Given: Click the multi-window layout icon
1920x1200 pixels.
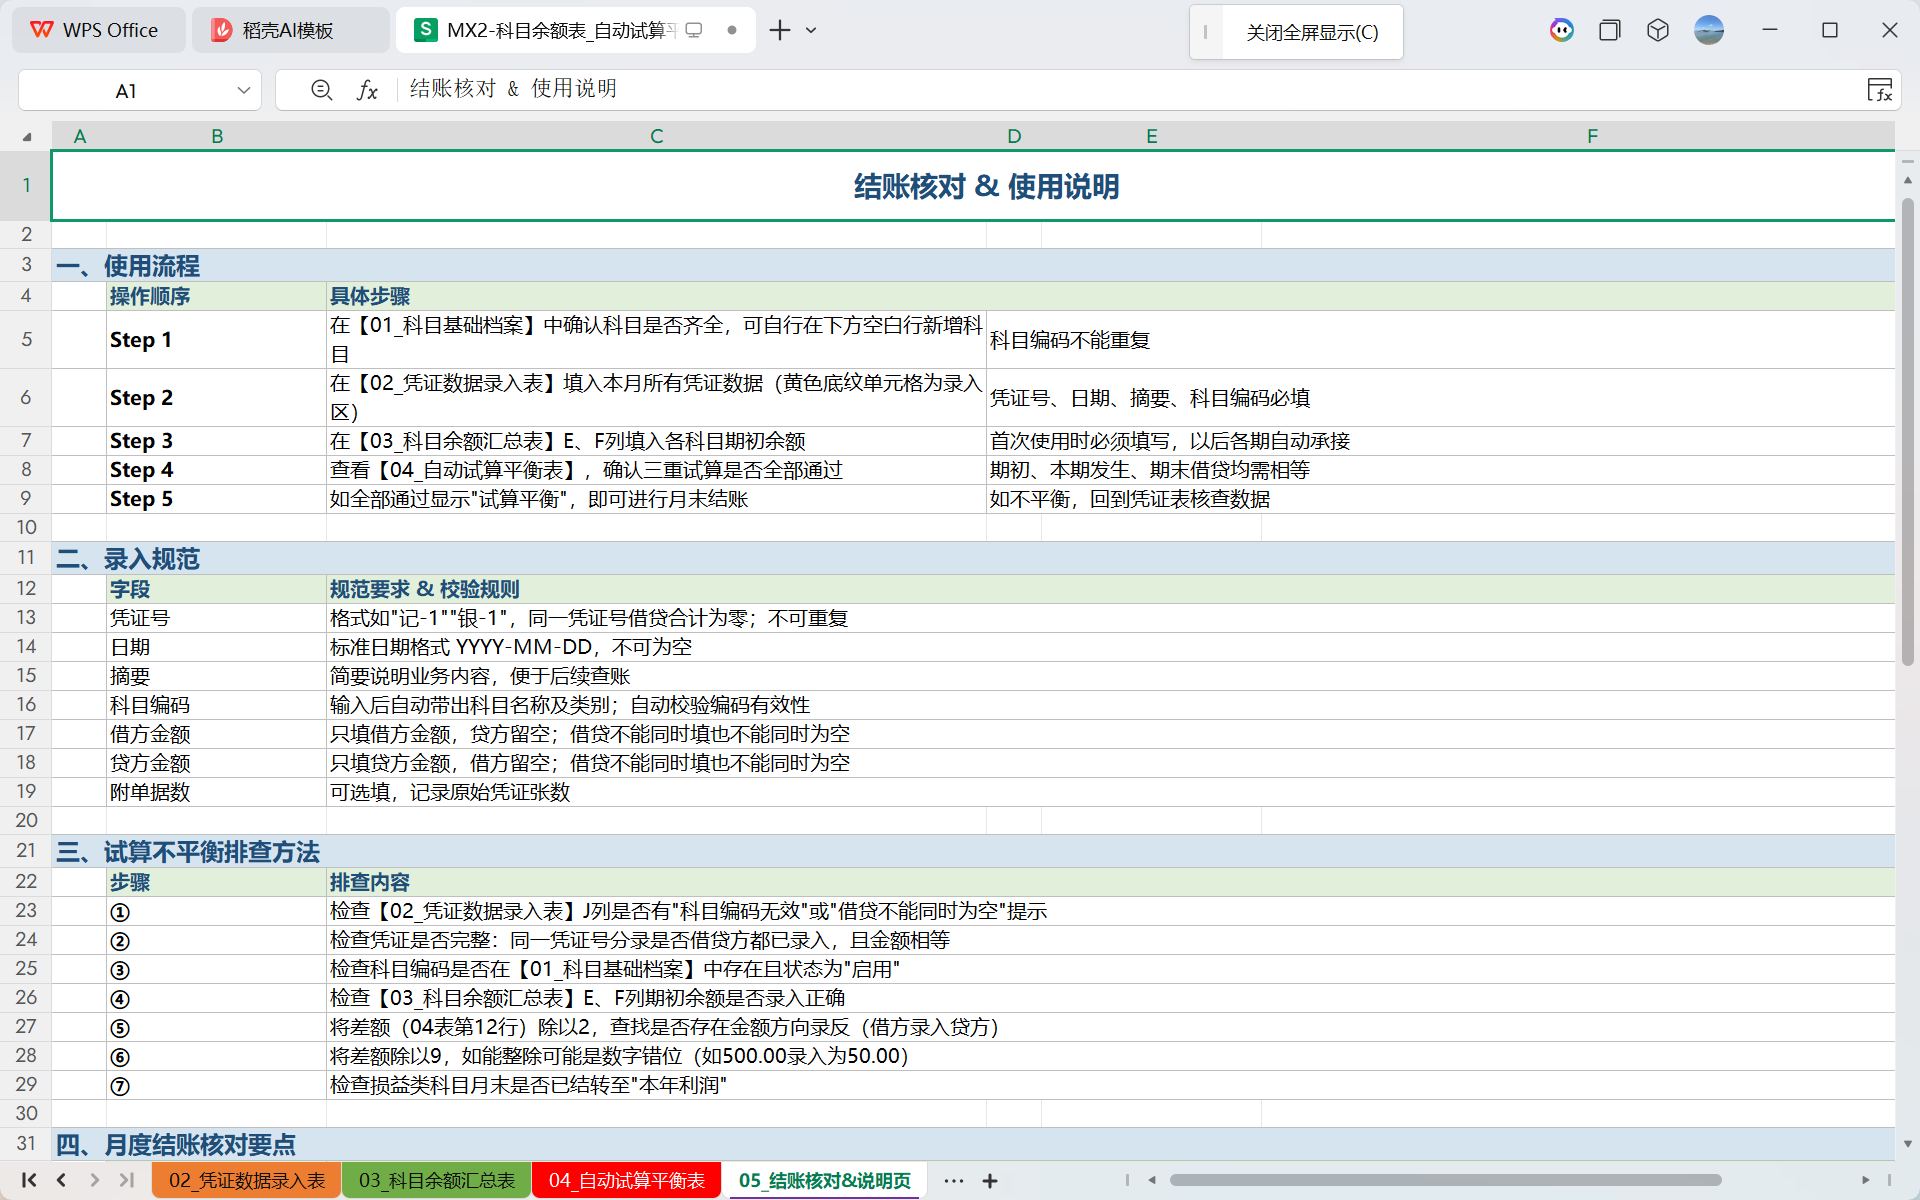Looking at the screenshot, I should [x=1609, y=30].
